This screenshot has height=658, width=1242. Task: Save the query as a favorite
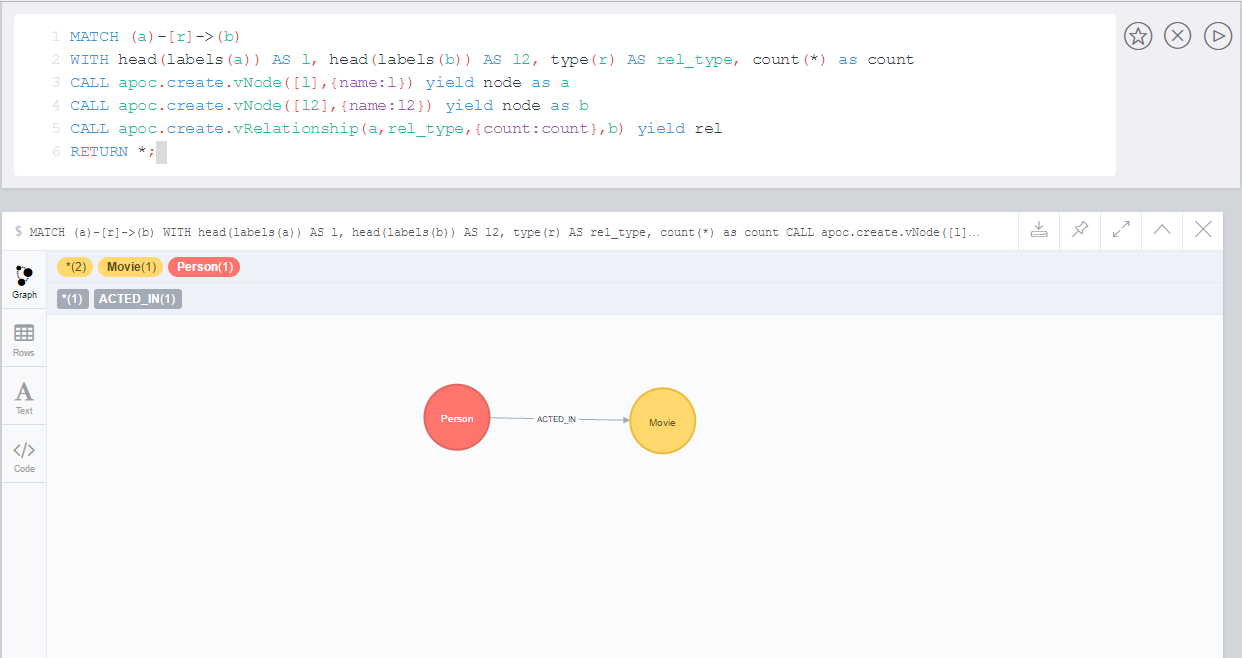click(1137, 35)
